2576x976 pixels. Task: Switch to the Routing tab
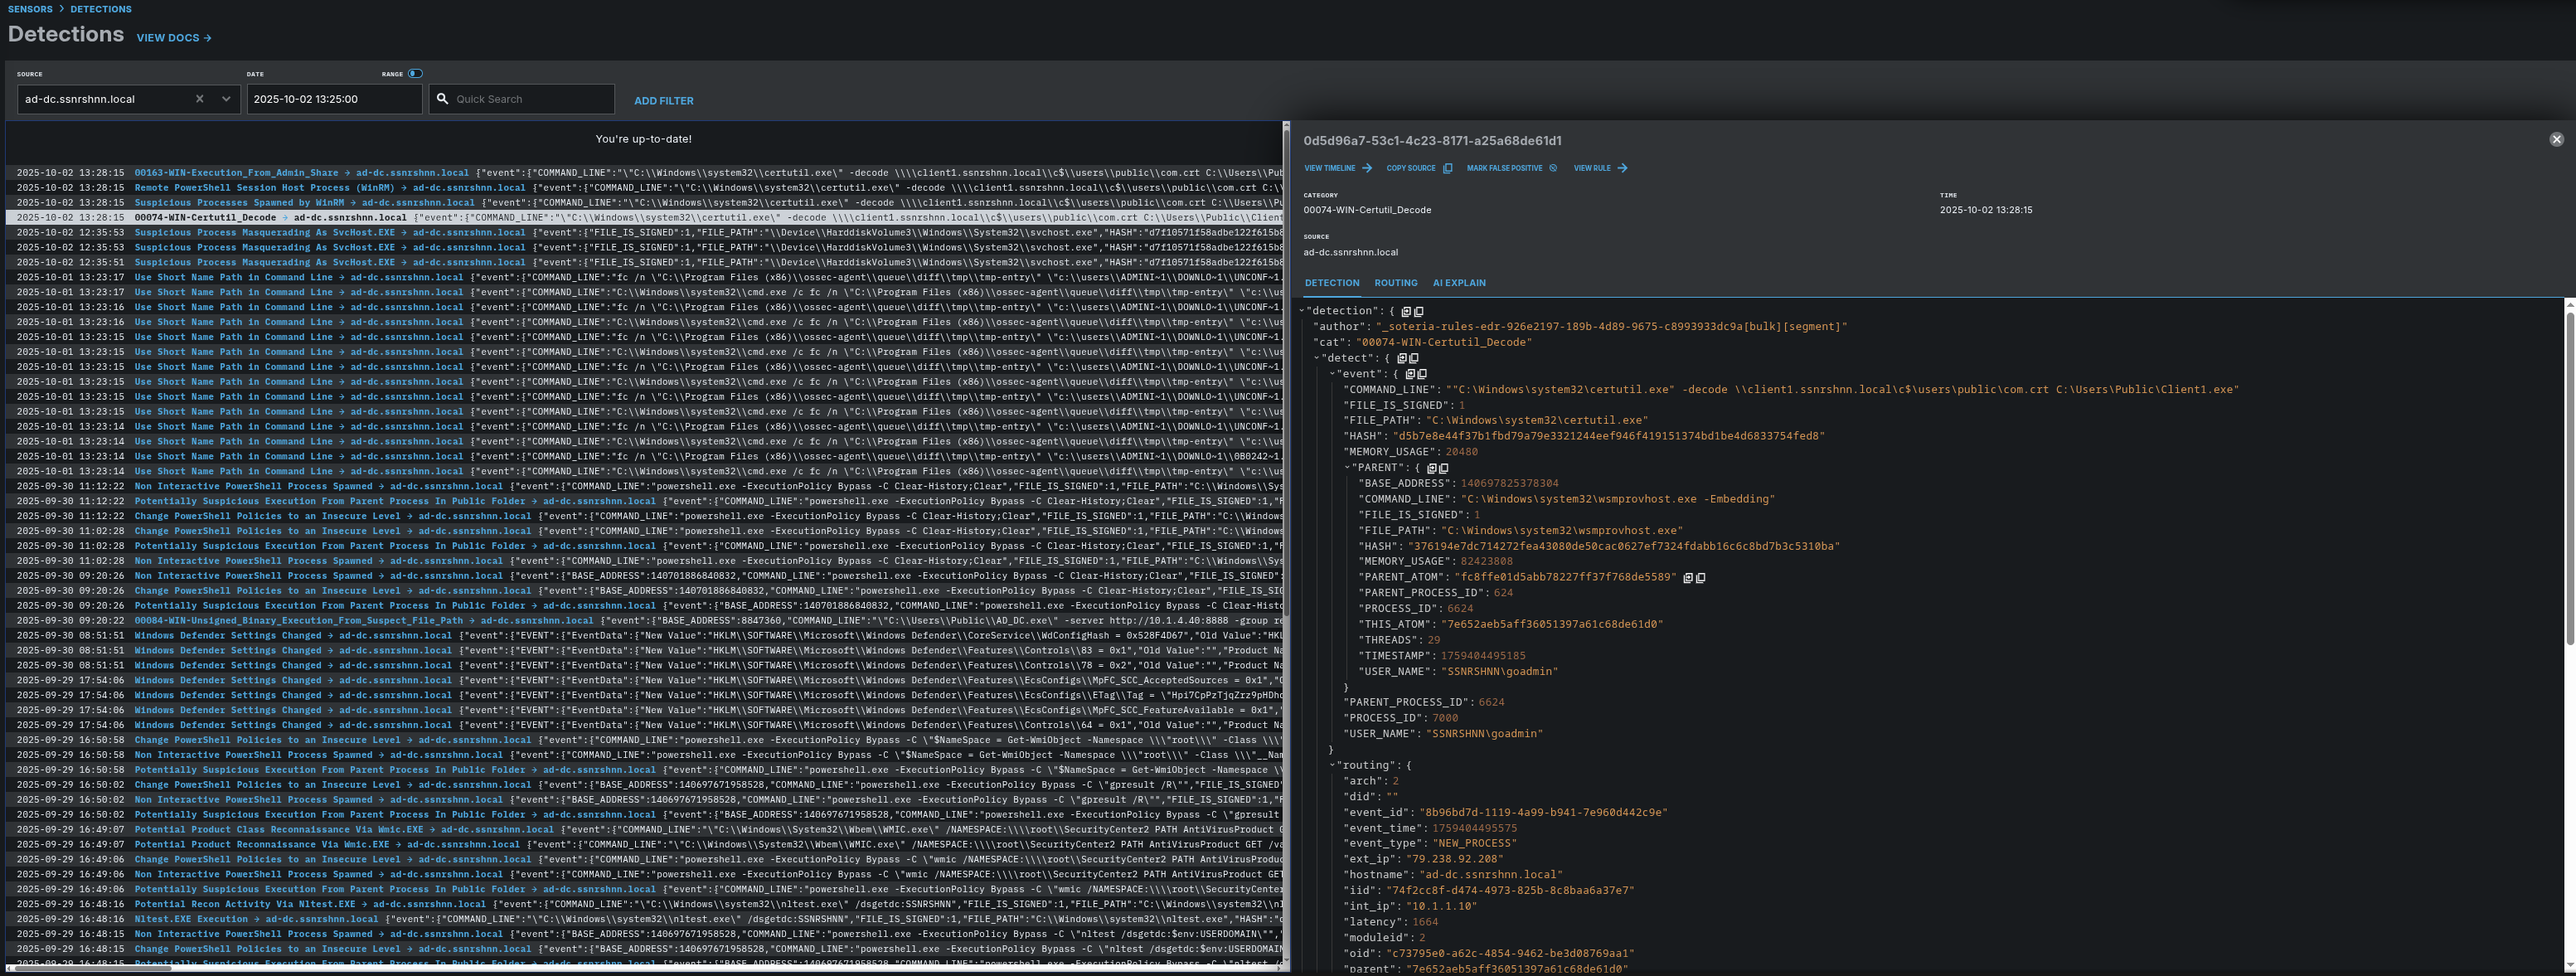(1395, 283)
